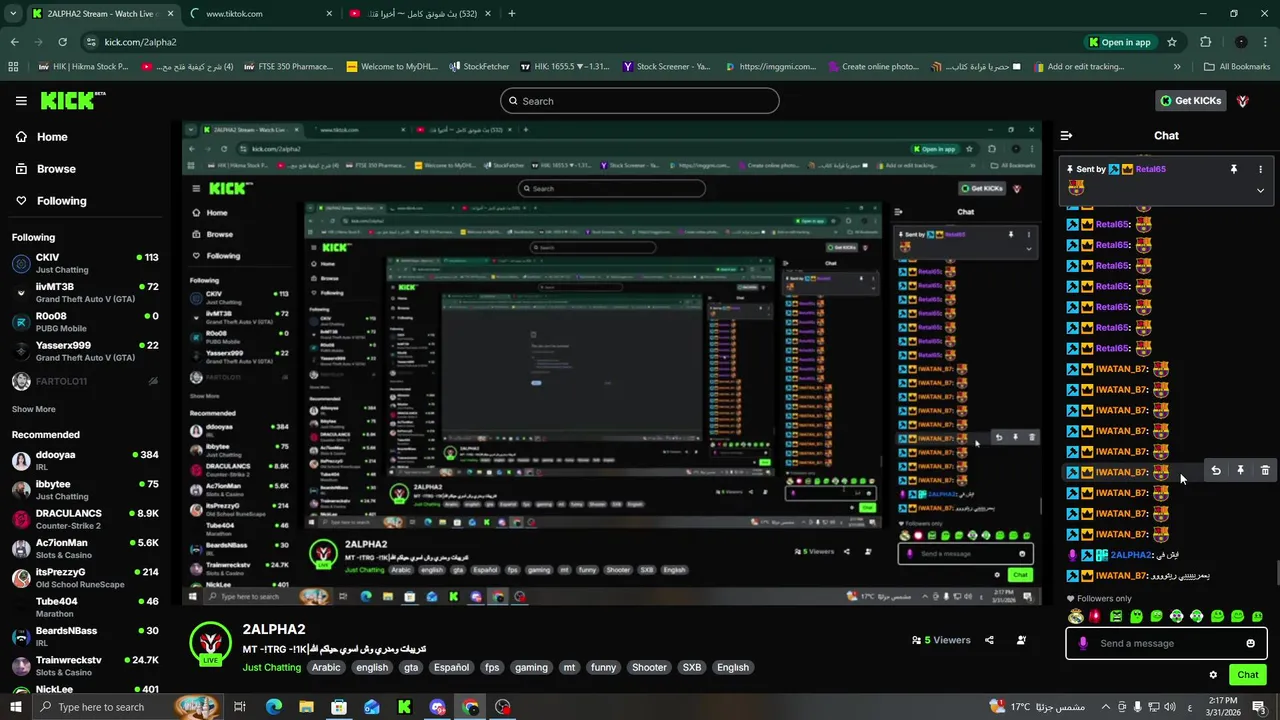Open the 2ALPHA2 channel avatar

click(211, 644)
